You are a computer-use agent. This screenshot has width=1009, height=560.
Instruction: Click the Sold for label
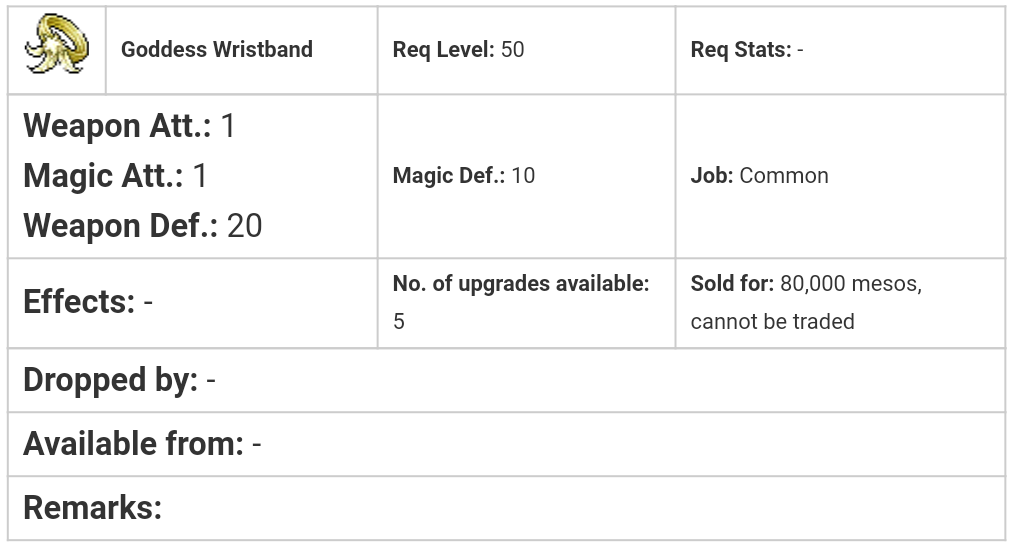coord(732,284)
